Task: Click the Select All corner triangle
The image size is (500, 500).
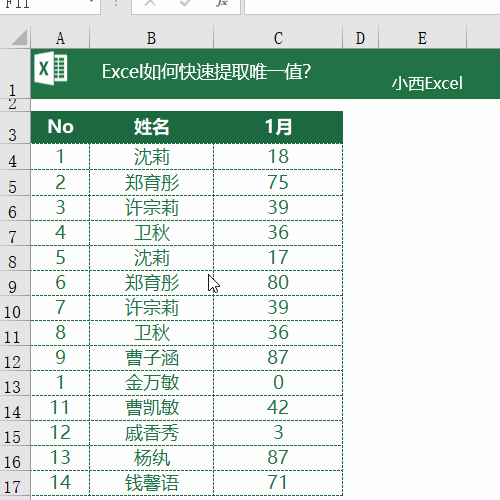Action: point(19,37)
